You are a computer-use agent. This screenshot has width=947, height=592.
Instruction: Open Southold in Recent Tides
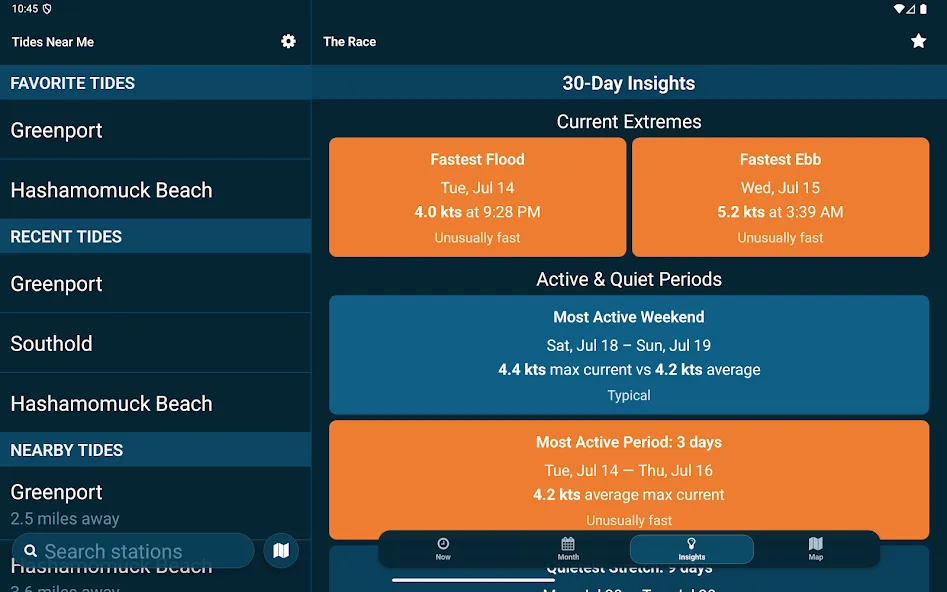pos(155,343)
